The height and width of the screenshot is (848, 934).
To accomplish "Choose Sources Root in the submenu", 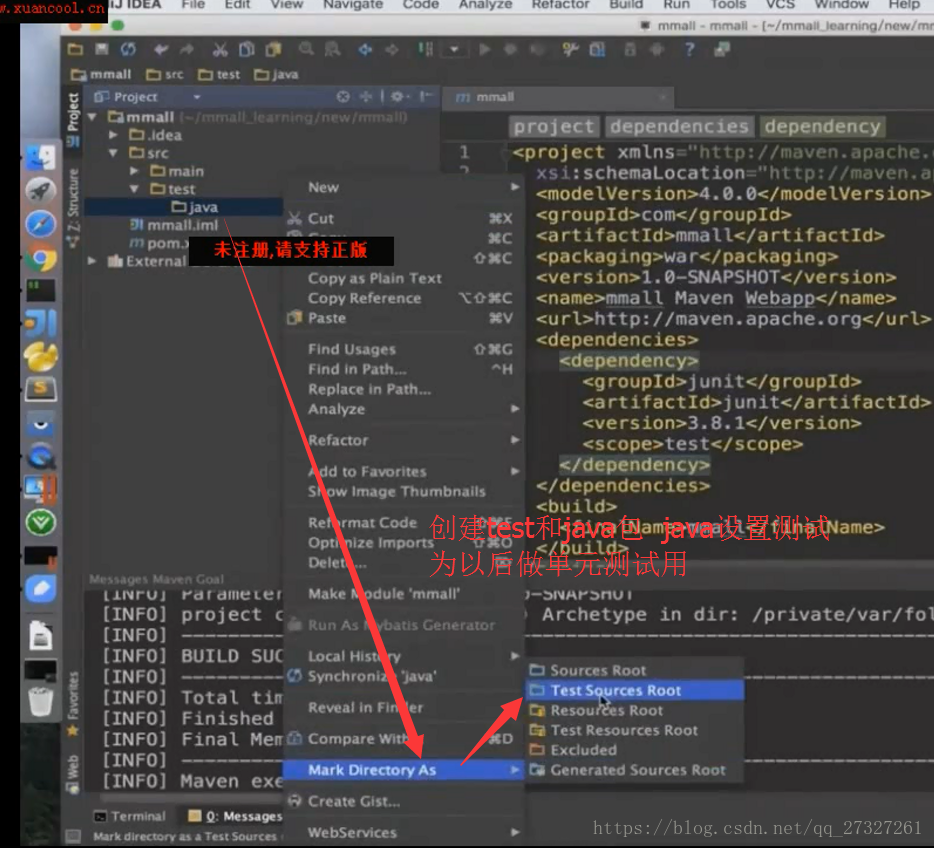I will [x=635, y=671].
